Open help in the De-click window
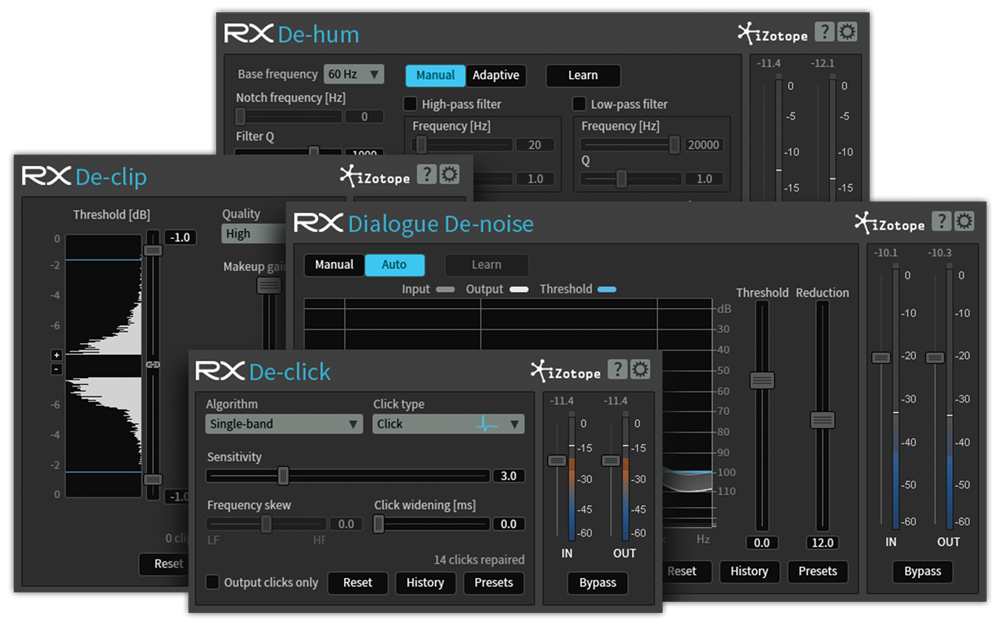Image resolution: width=1000 pixels, height=625 pixels. [x=617, y=369]
